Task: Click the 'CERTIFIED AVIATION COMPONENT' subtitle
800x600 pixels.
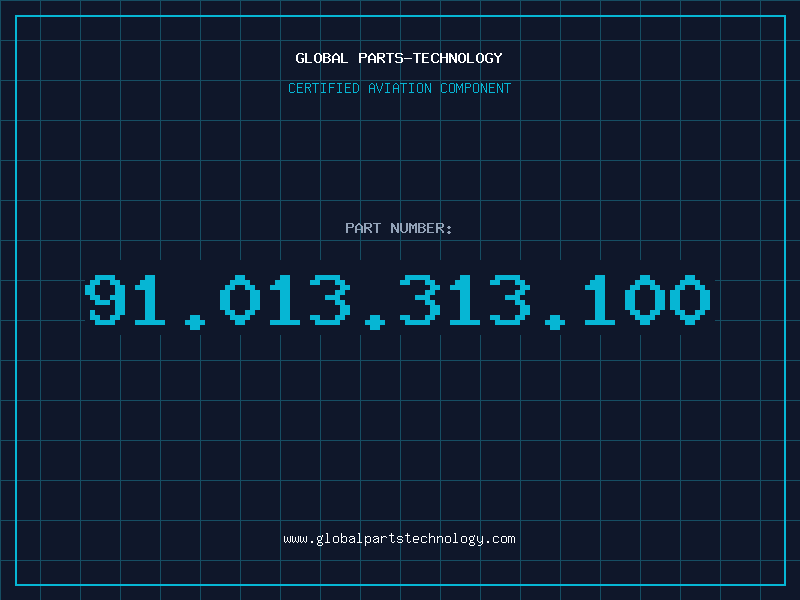Action: pyautogui.click(x=399, y=88)
